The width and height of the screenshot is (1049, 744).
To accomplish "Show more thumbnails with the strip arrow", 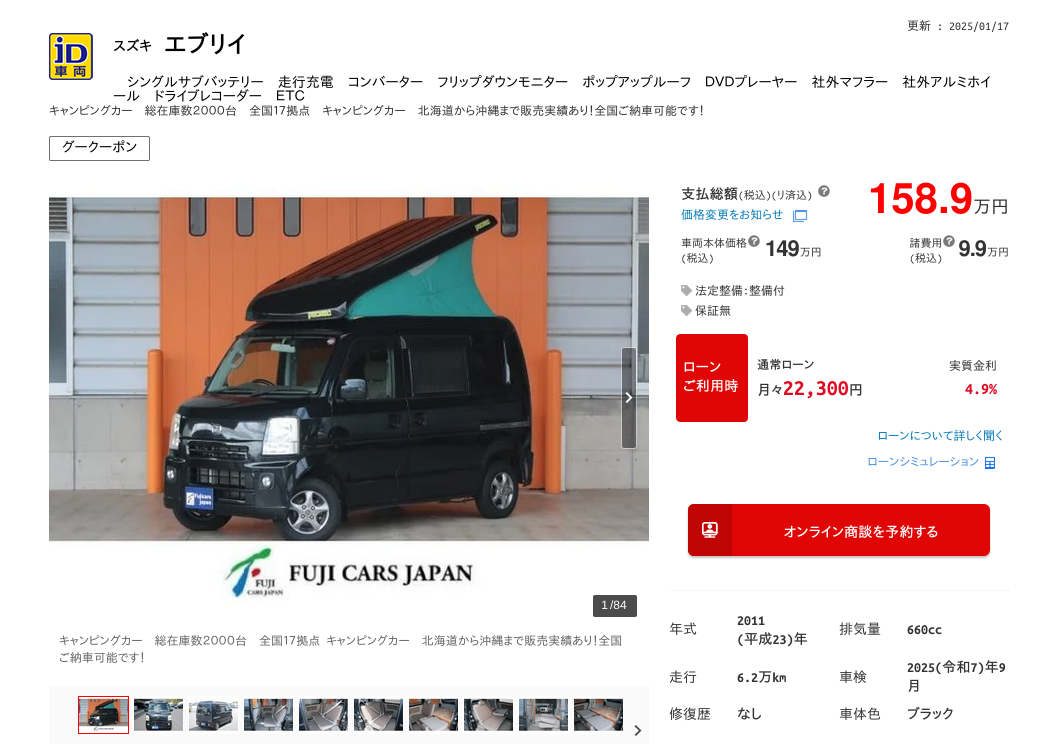I will click(638, 730).
